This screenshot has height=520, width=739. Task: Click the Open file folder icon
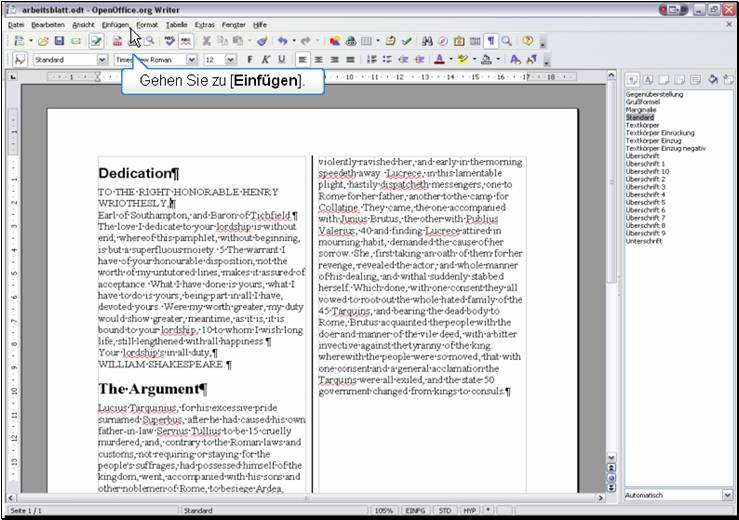[x=43, y=41]
